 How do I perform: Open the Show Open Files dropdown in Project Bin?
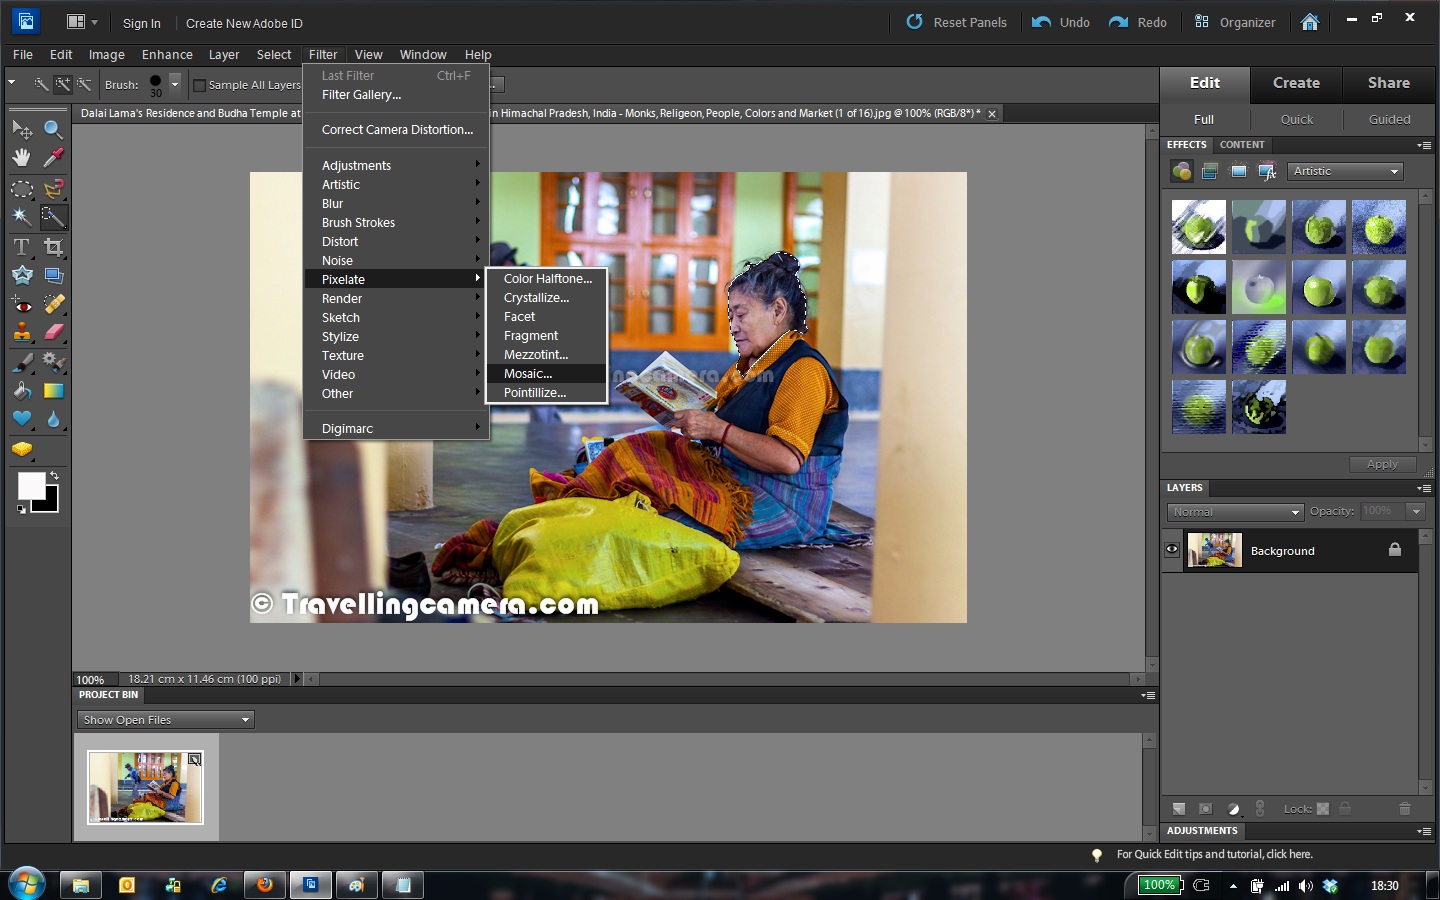165,719
